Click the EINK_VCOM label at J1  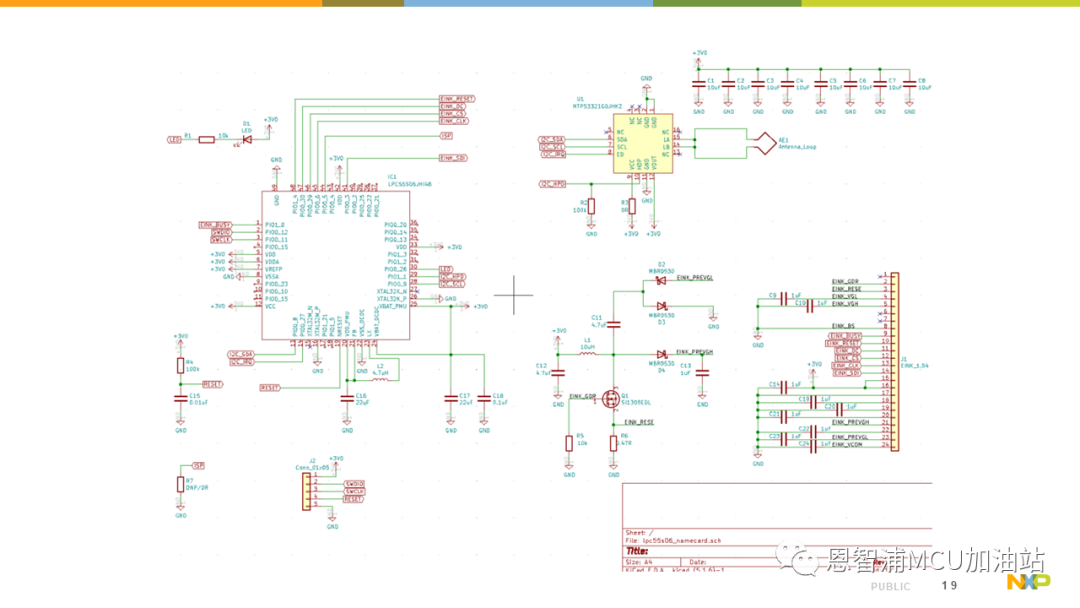pyautogui.click(x=847, y=445)
